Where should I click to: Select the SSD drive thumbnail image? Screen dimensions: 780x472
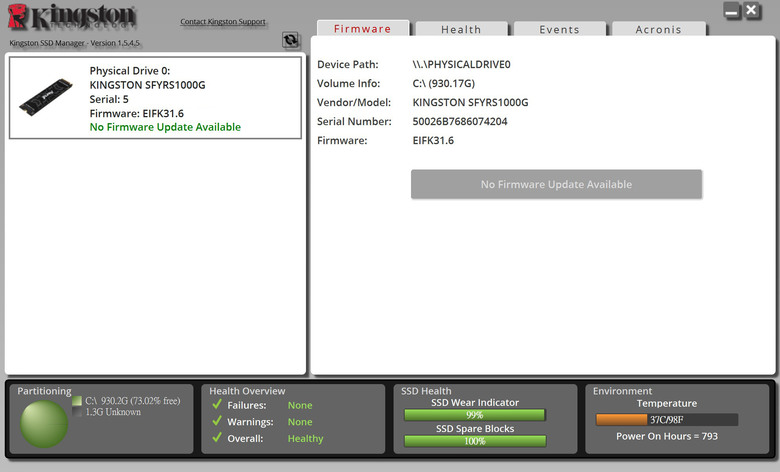click(x=46, y=97)
